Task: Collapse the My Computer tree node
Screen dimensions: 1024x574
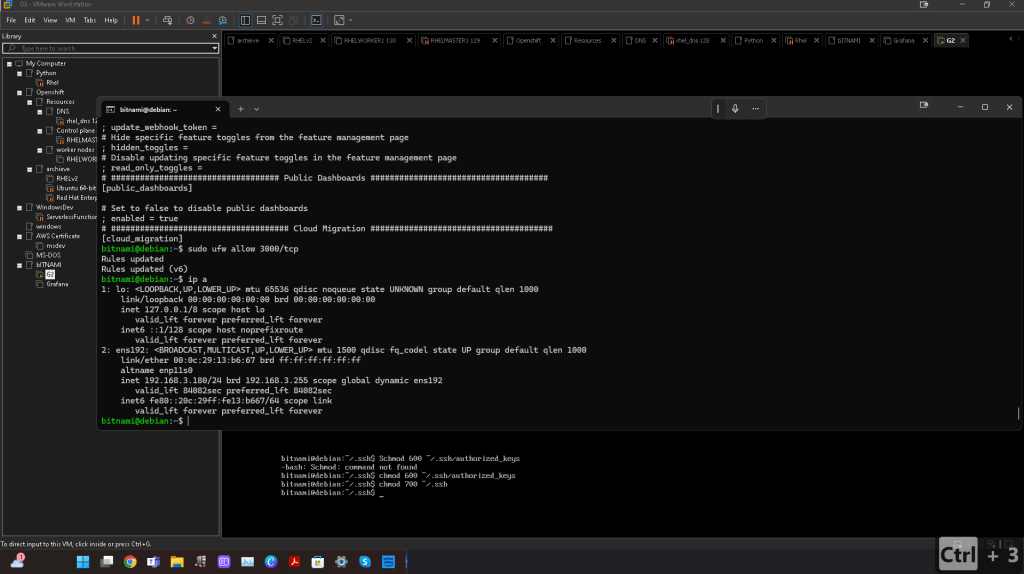Action: (x=9, y=63)
